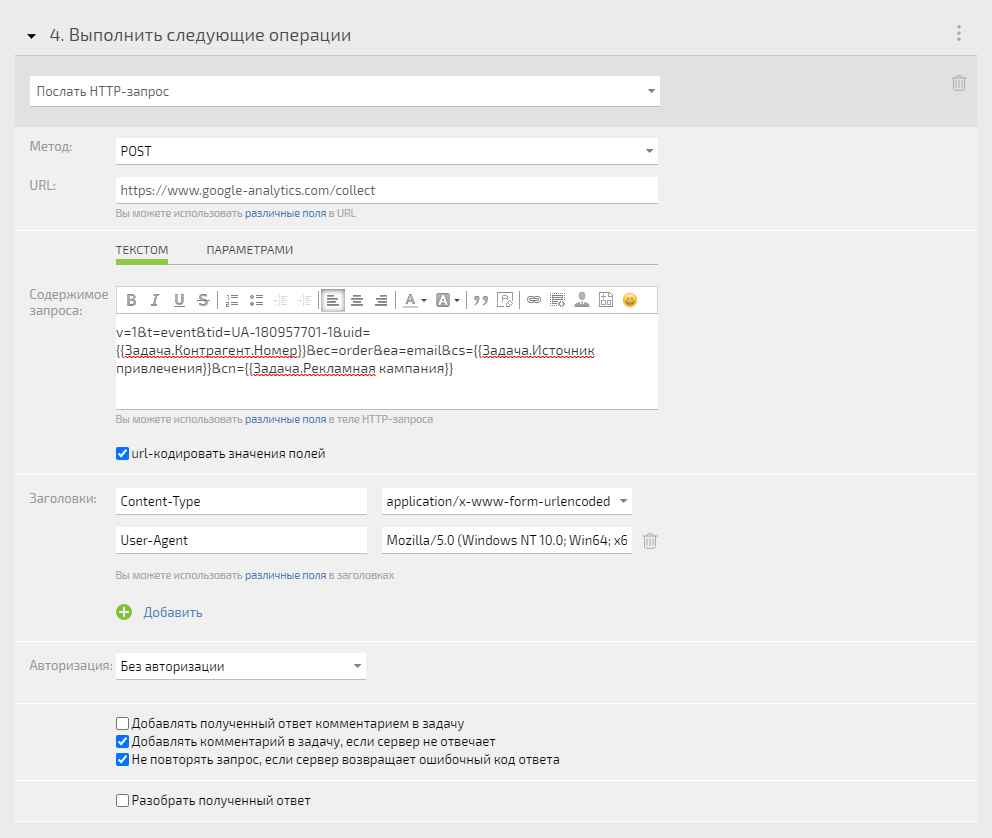Disable url-encoding of field values
992x838 pixels.
click(x=123, y=453)
